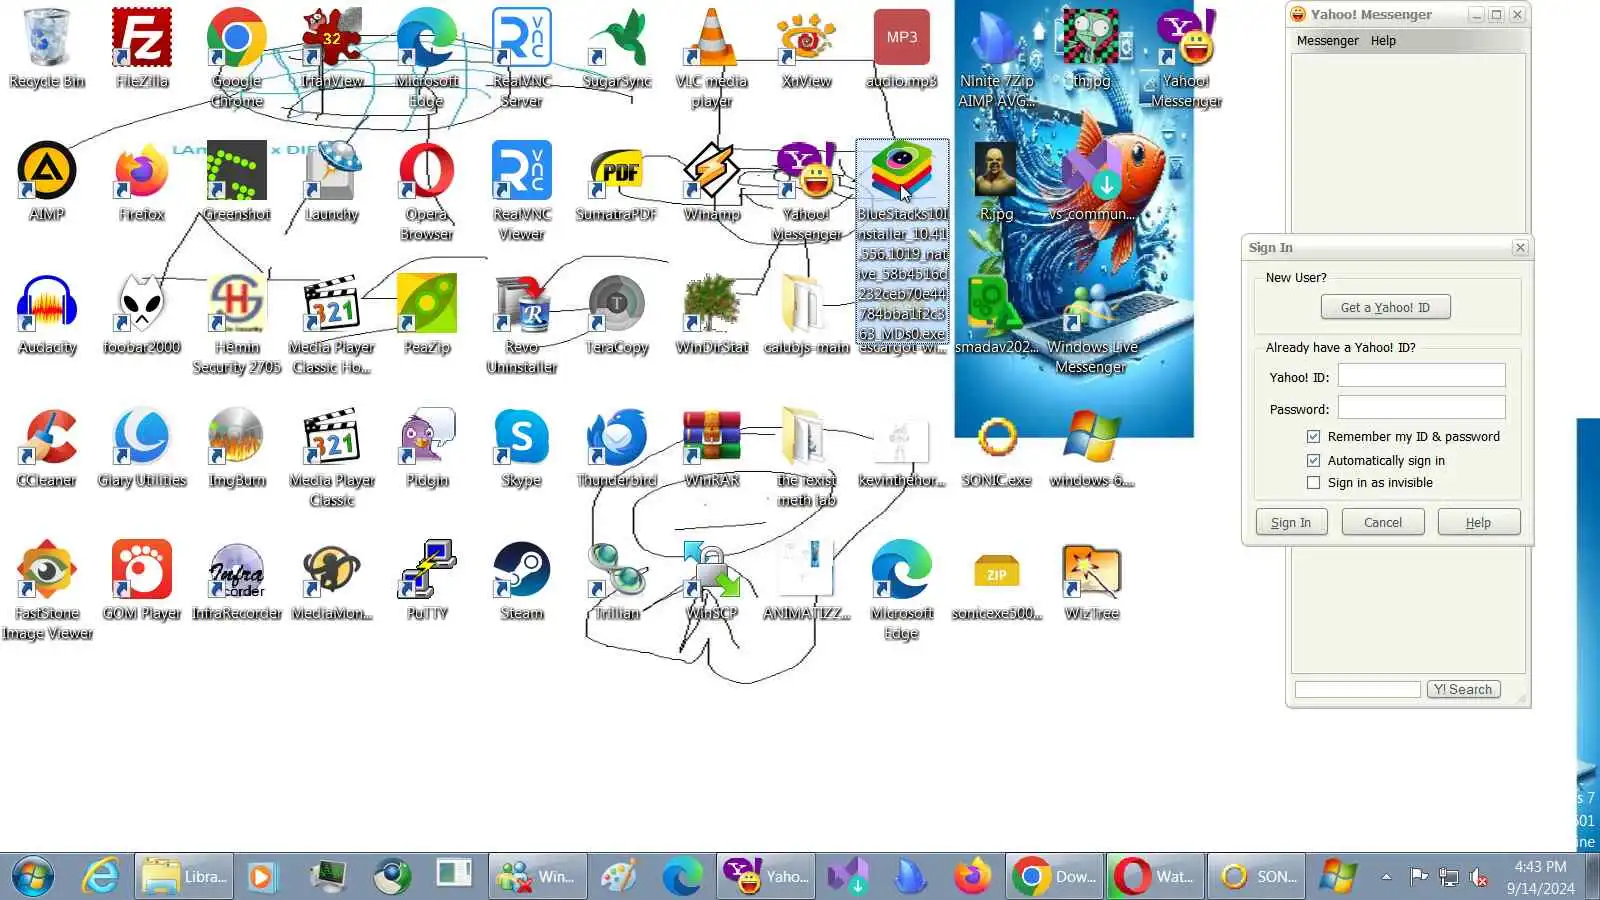Open the IrfanView desktop icon

332,48
